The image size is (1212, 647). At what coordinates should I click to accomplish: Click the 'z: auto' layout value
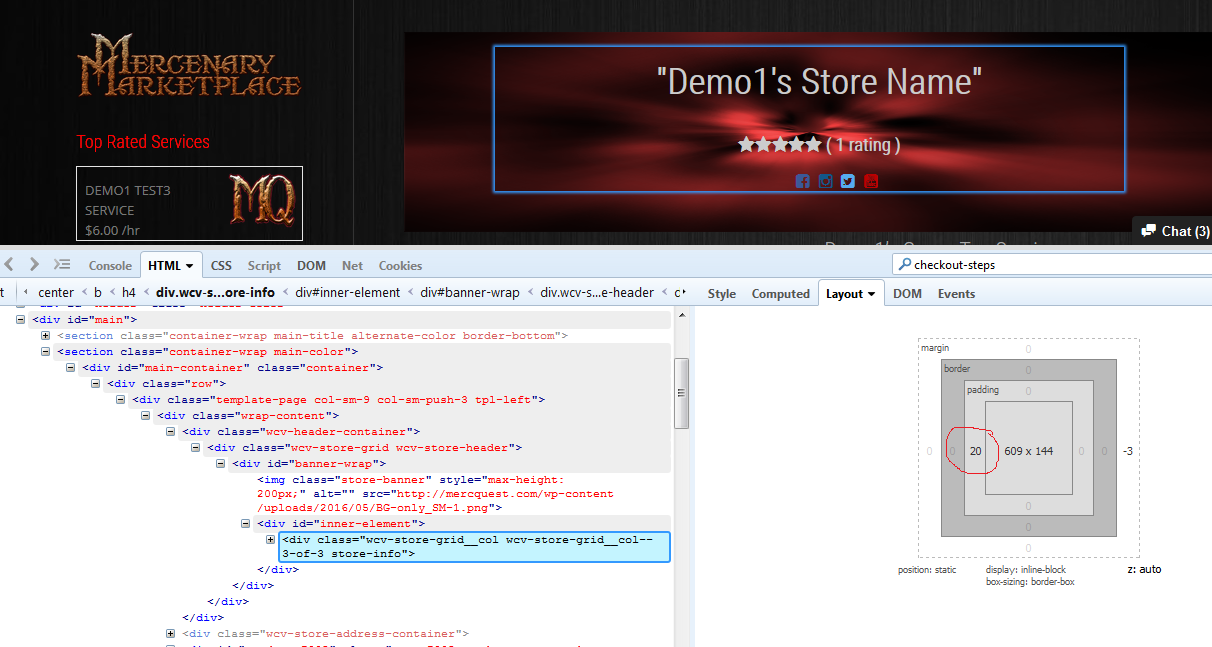[x=1144, y=569]
